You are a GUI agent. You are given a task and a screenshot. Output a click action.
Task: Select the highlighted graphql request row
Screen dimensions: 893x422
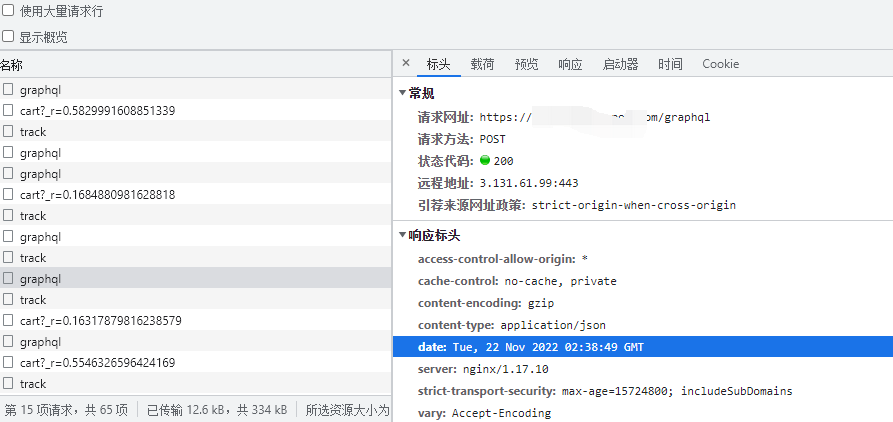40,279
